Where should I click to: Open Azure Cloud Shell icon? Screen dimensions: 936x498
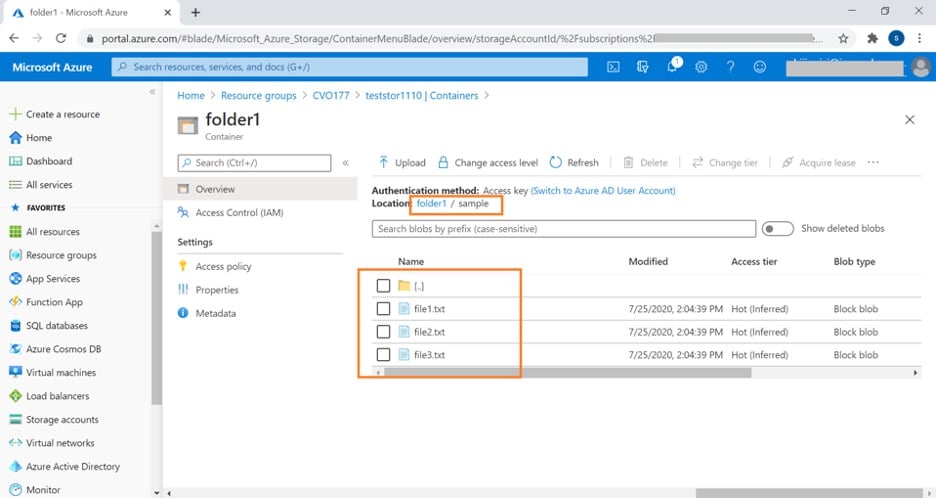[614, 67]
